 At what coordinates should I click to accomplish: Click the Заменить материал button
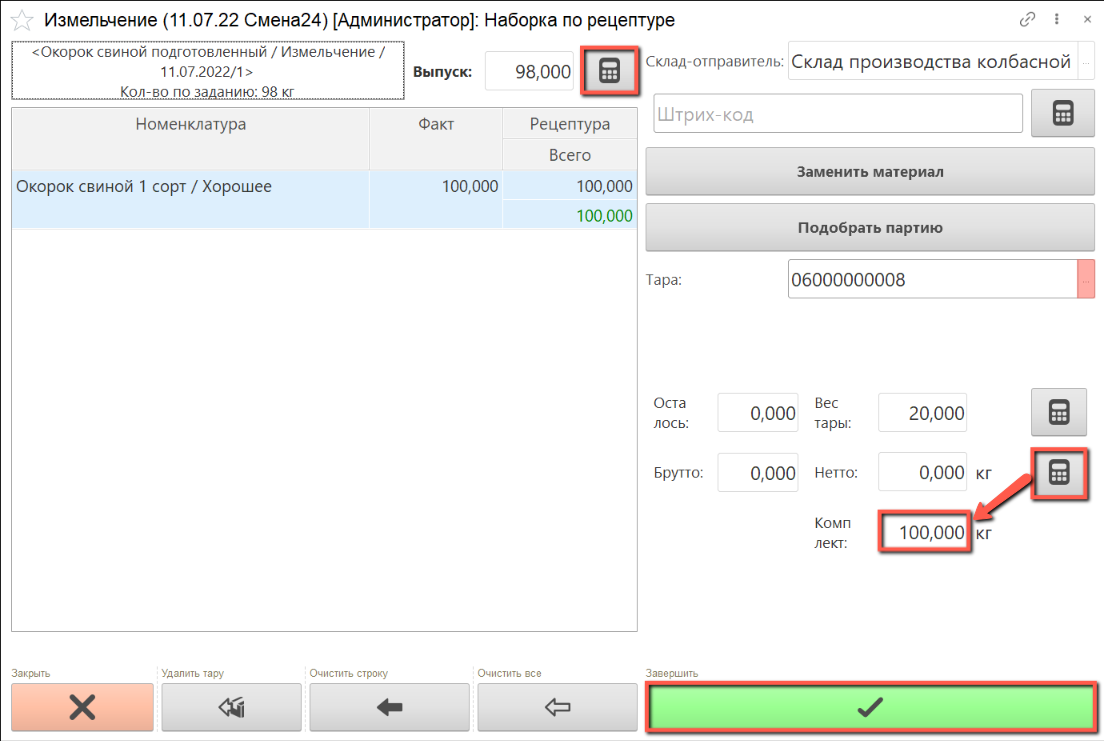[x=870, y=171]
